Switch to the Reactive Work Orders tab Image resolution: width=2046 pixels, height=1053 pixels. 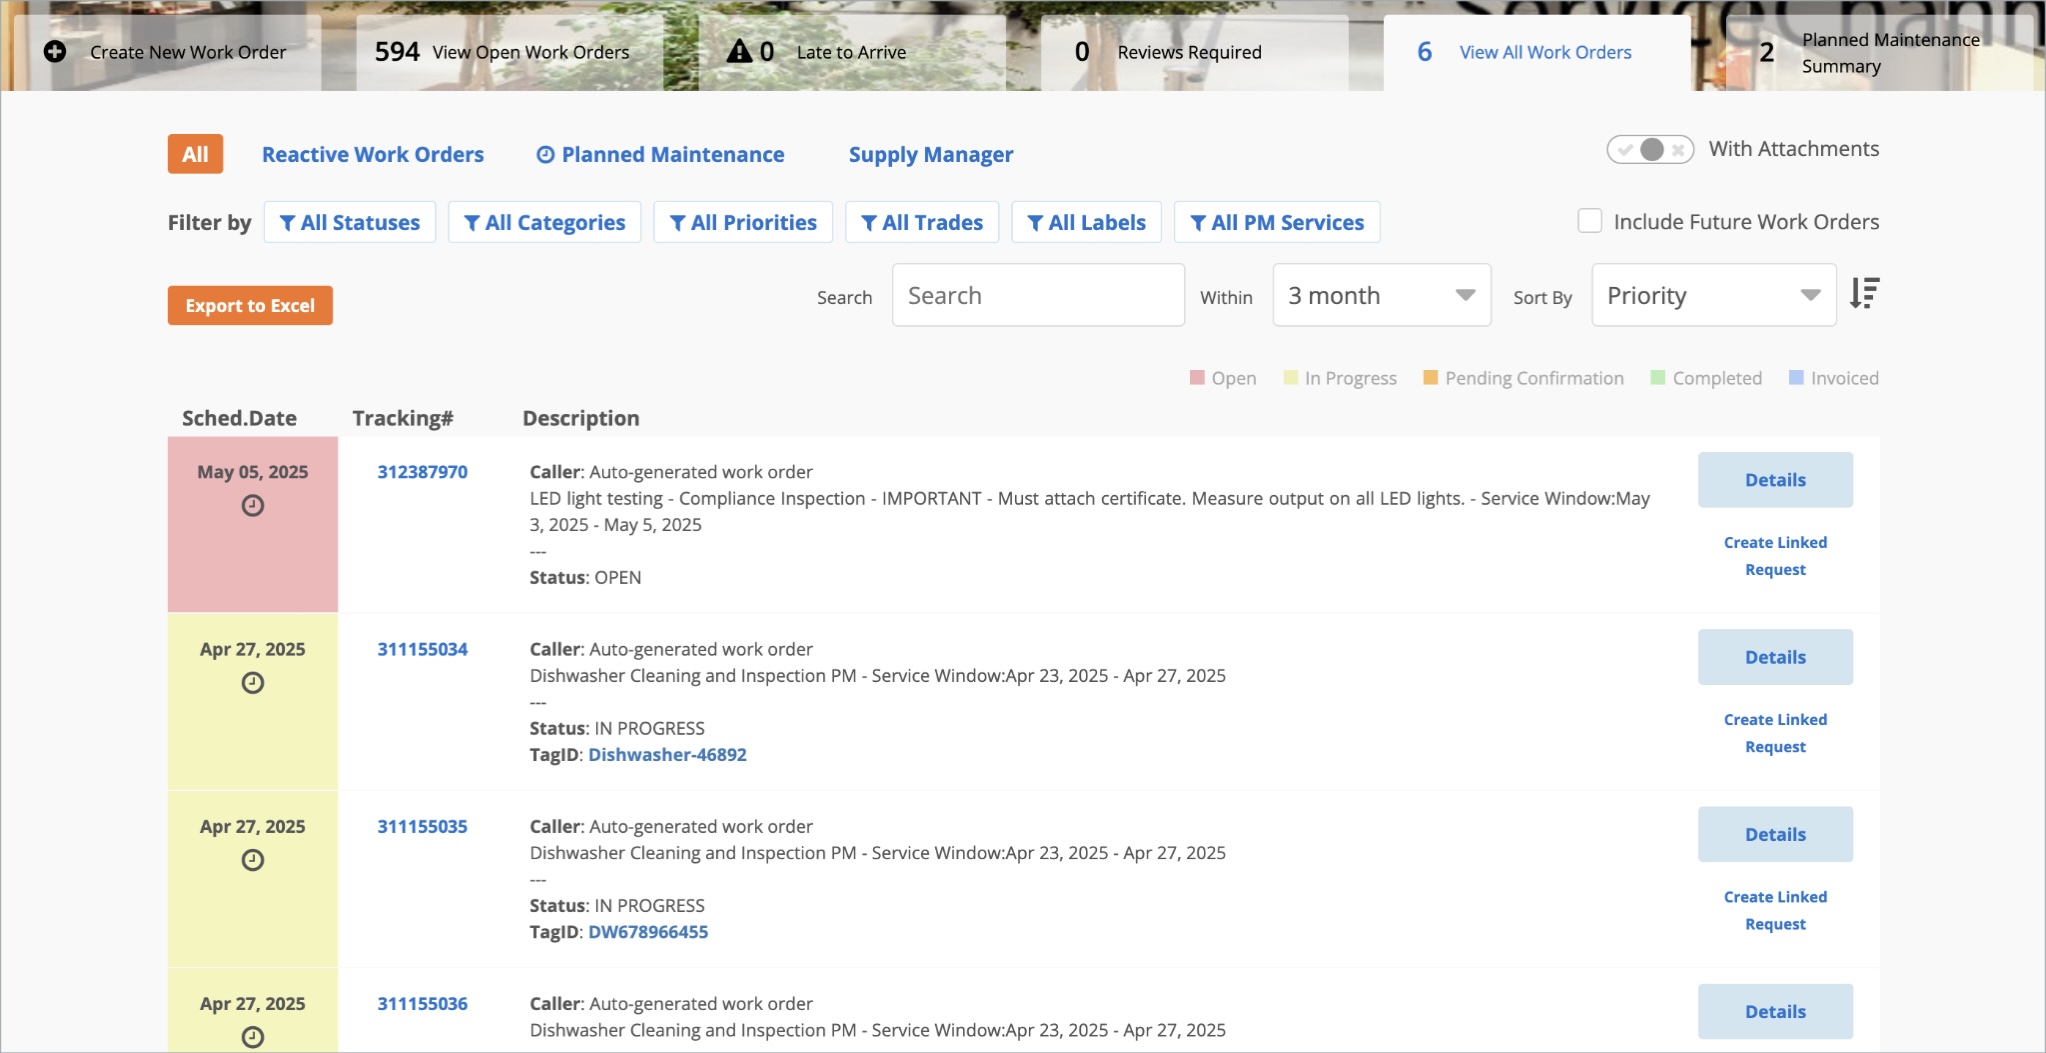click(372, 154)
